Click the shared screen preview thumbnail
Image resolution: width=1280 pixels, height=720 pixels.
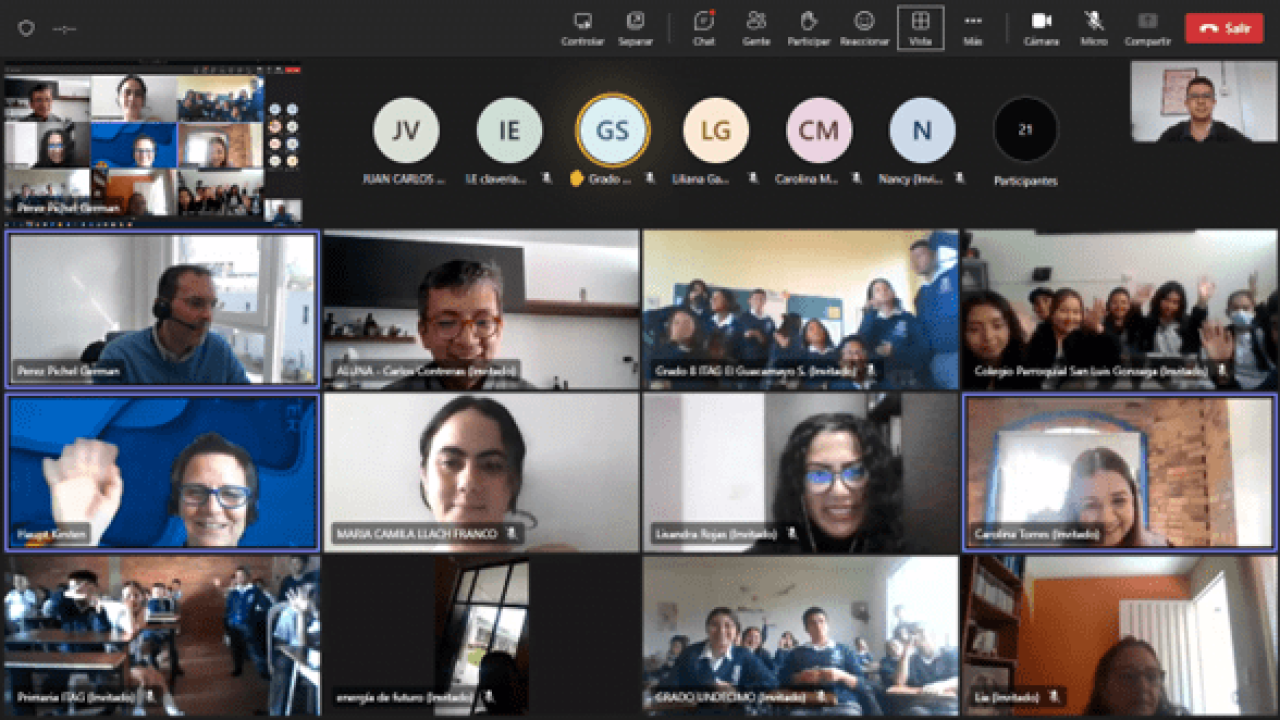tap(152, 143)
